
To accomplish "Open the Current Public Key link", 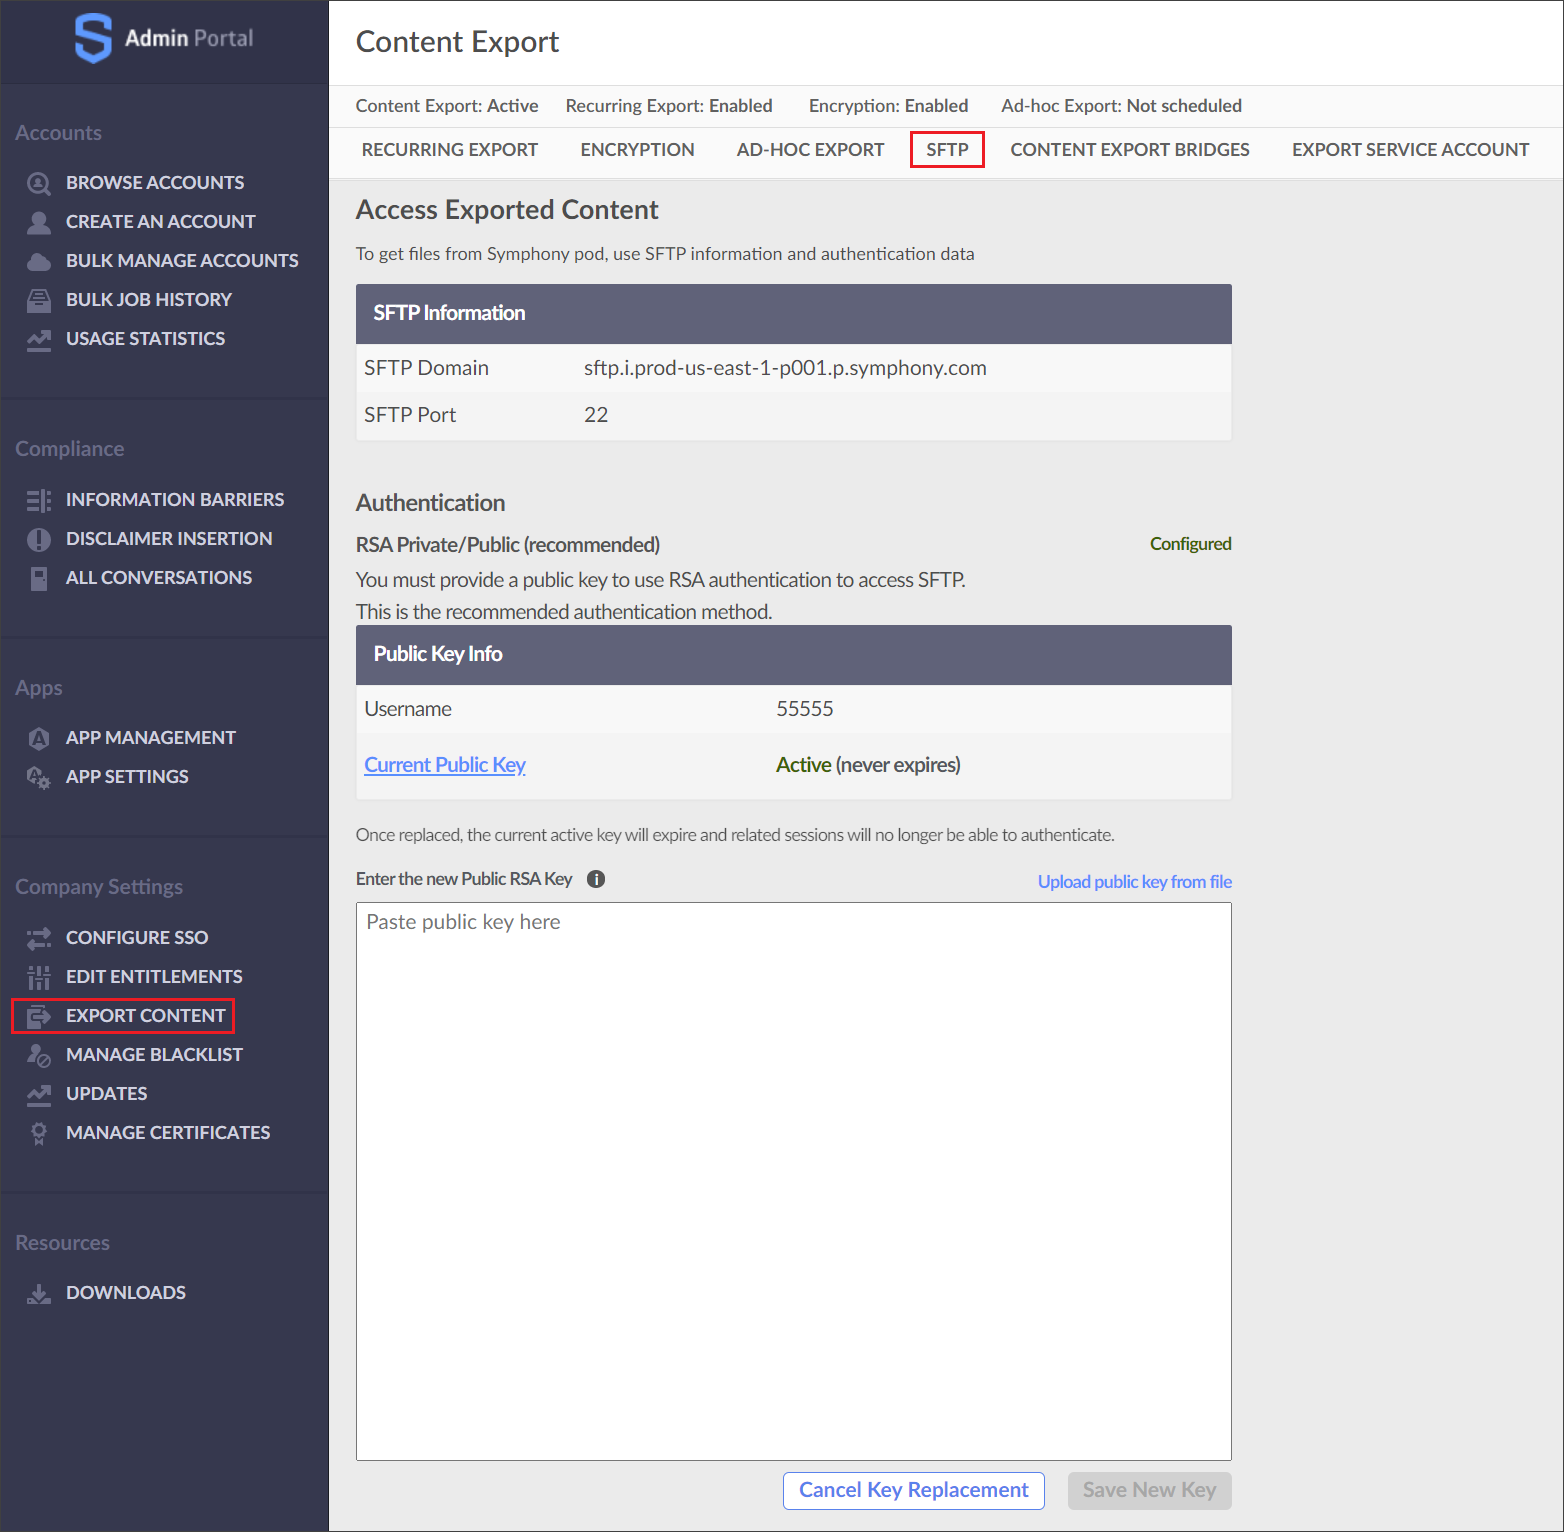I will pos(445,765).
